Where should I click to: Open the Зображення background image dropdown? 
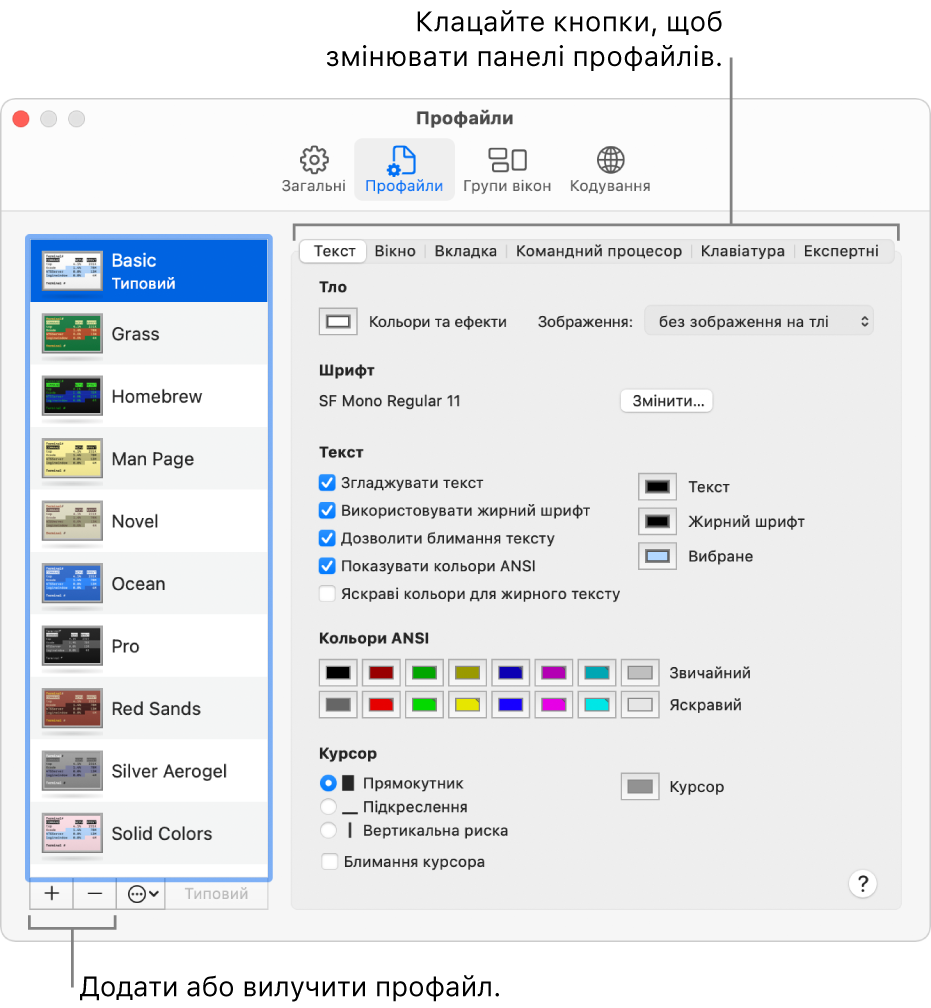(x=759, y=321)
